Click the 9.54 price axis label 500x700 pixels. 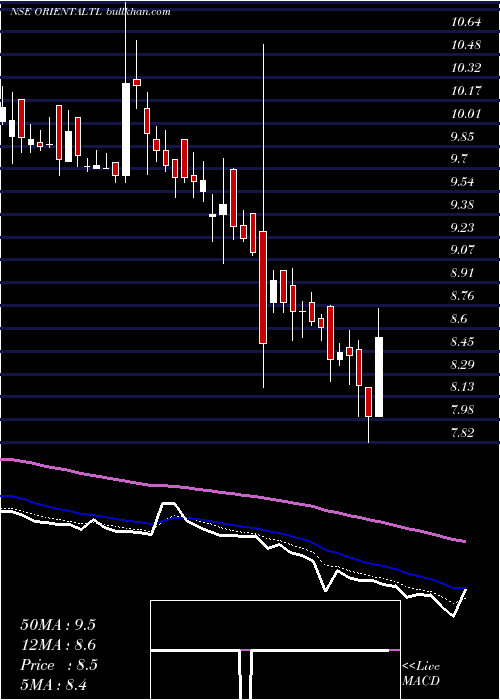pos(462,182)
